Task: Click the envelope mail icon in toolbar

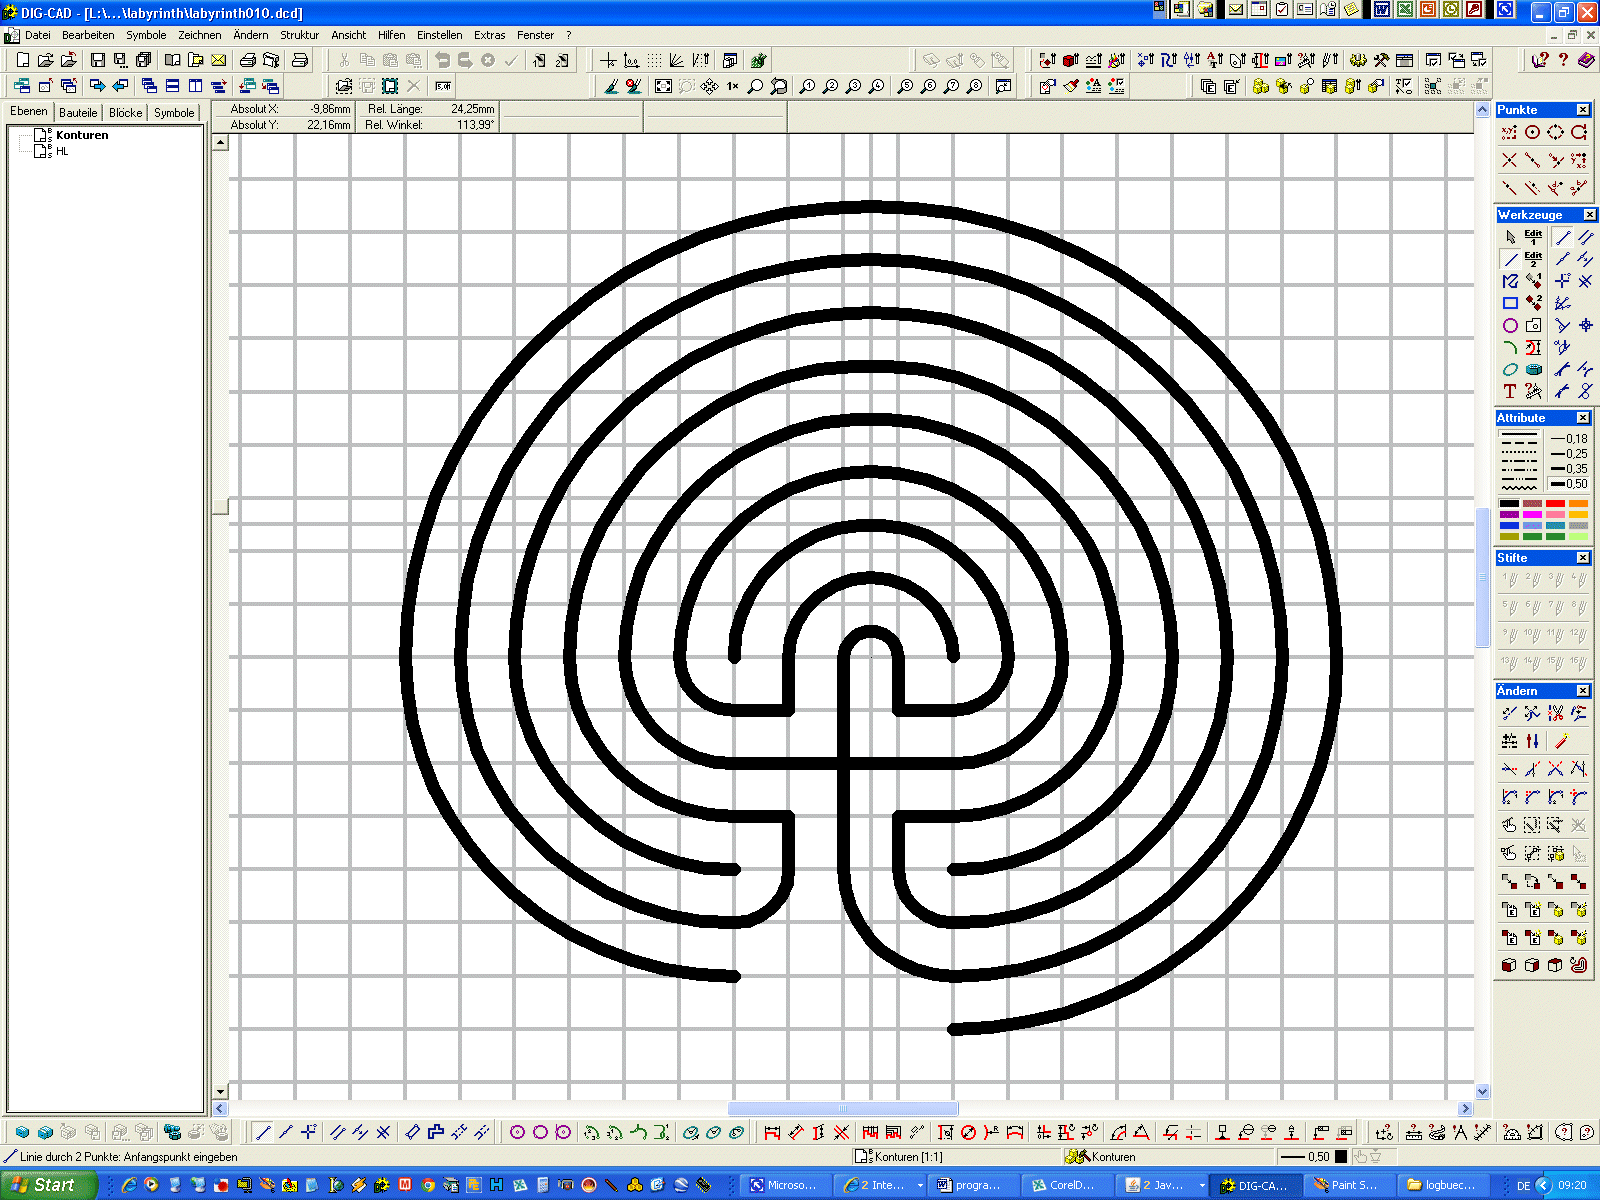Action: coord(219,60)
